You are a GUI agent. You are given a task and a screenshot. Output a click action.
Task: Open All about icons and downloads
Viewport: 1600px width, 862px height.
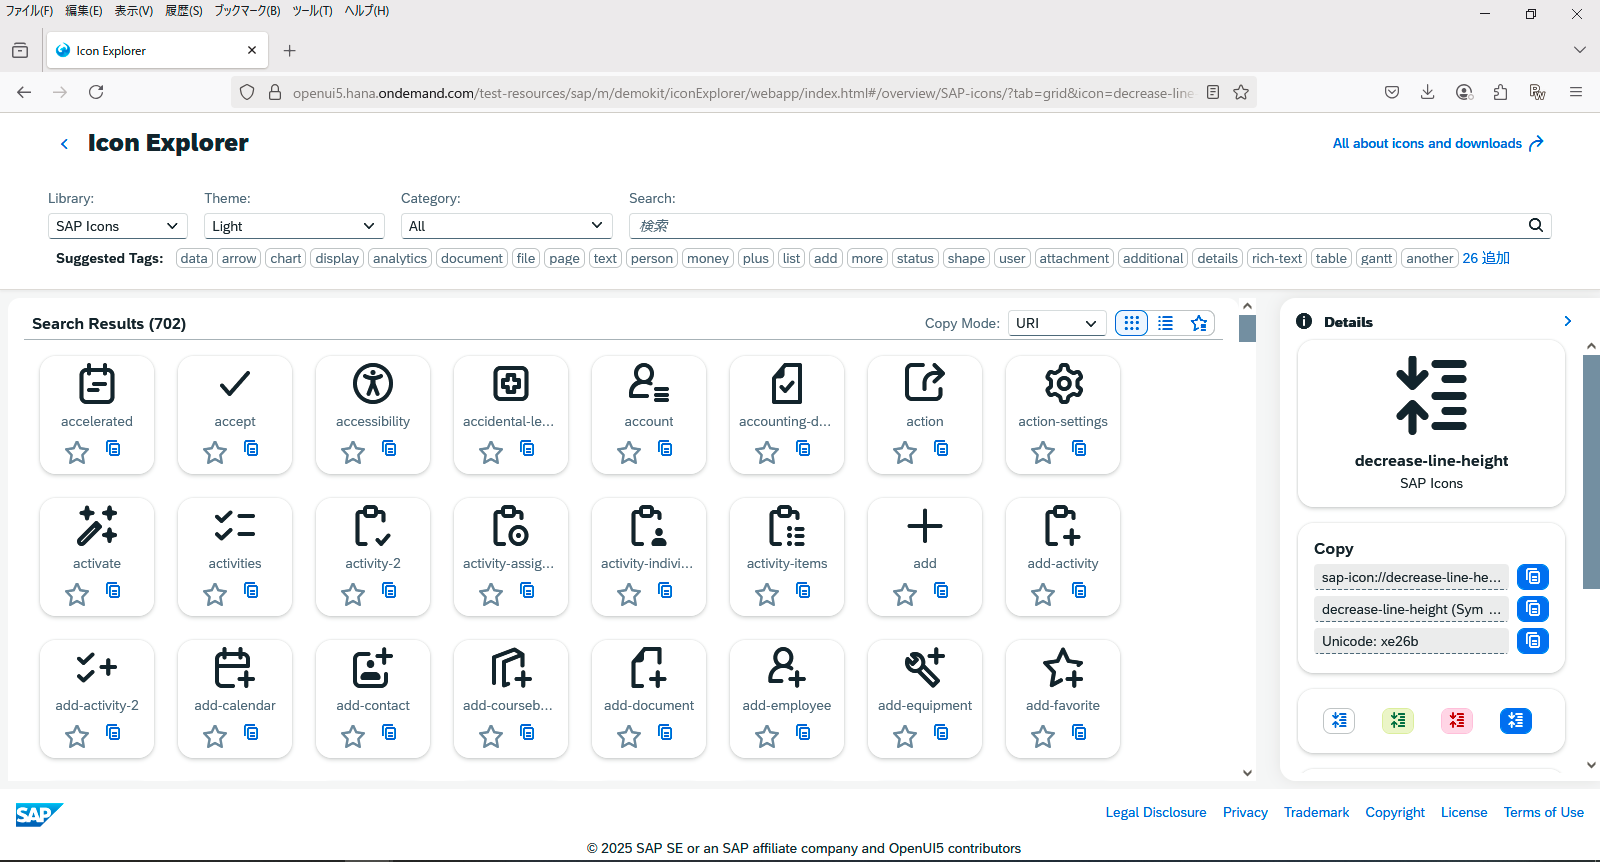click(x=1438, y=143)
